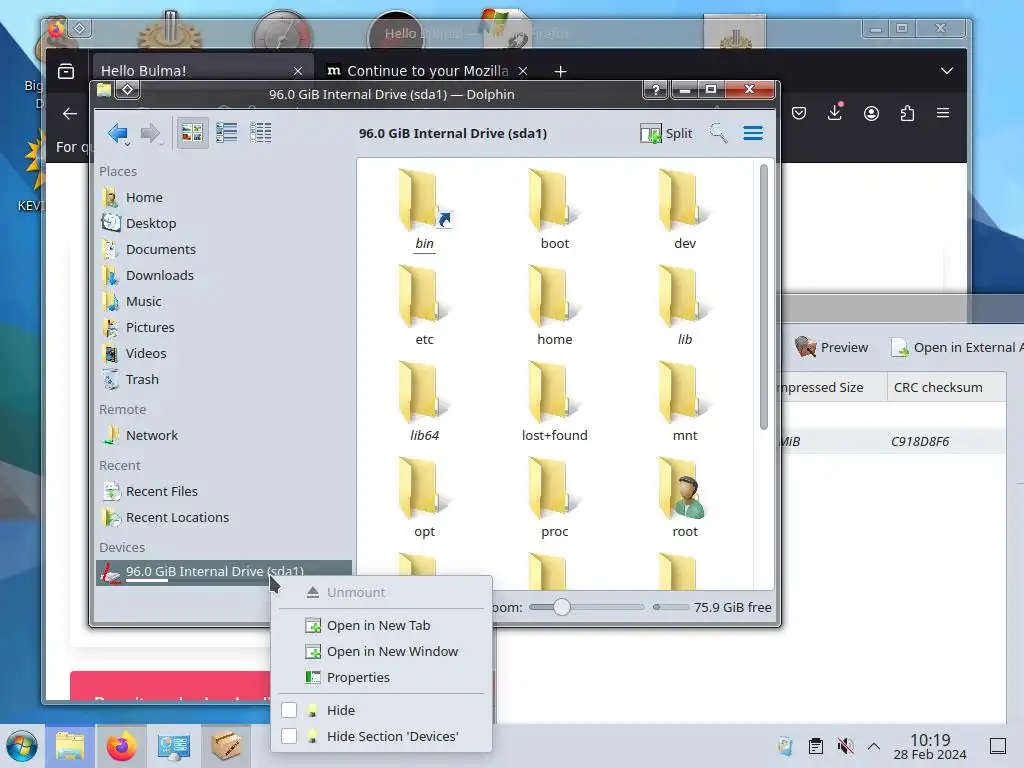Choose Properties from context menu
This screenshot has height=768, width=1024.
(x=381, y=678)
